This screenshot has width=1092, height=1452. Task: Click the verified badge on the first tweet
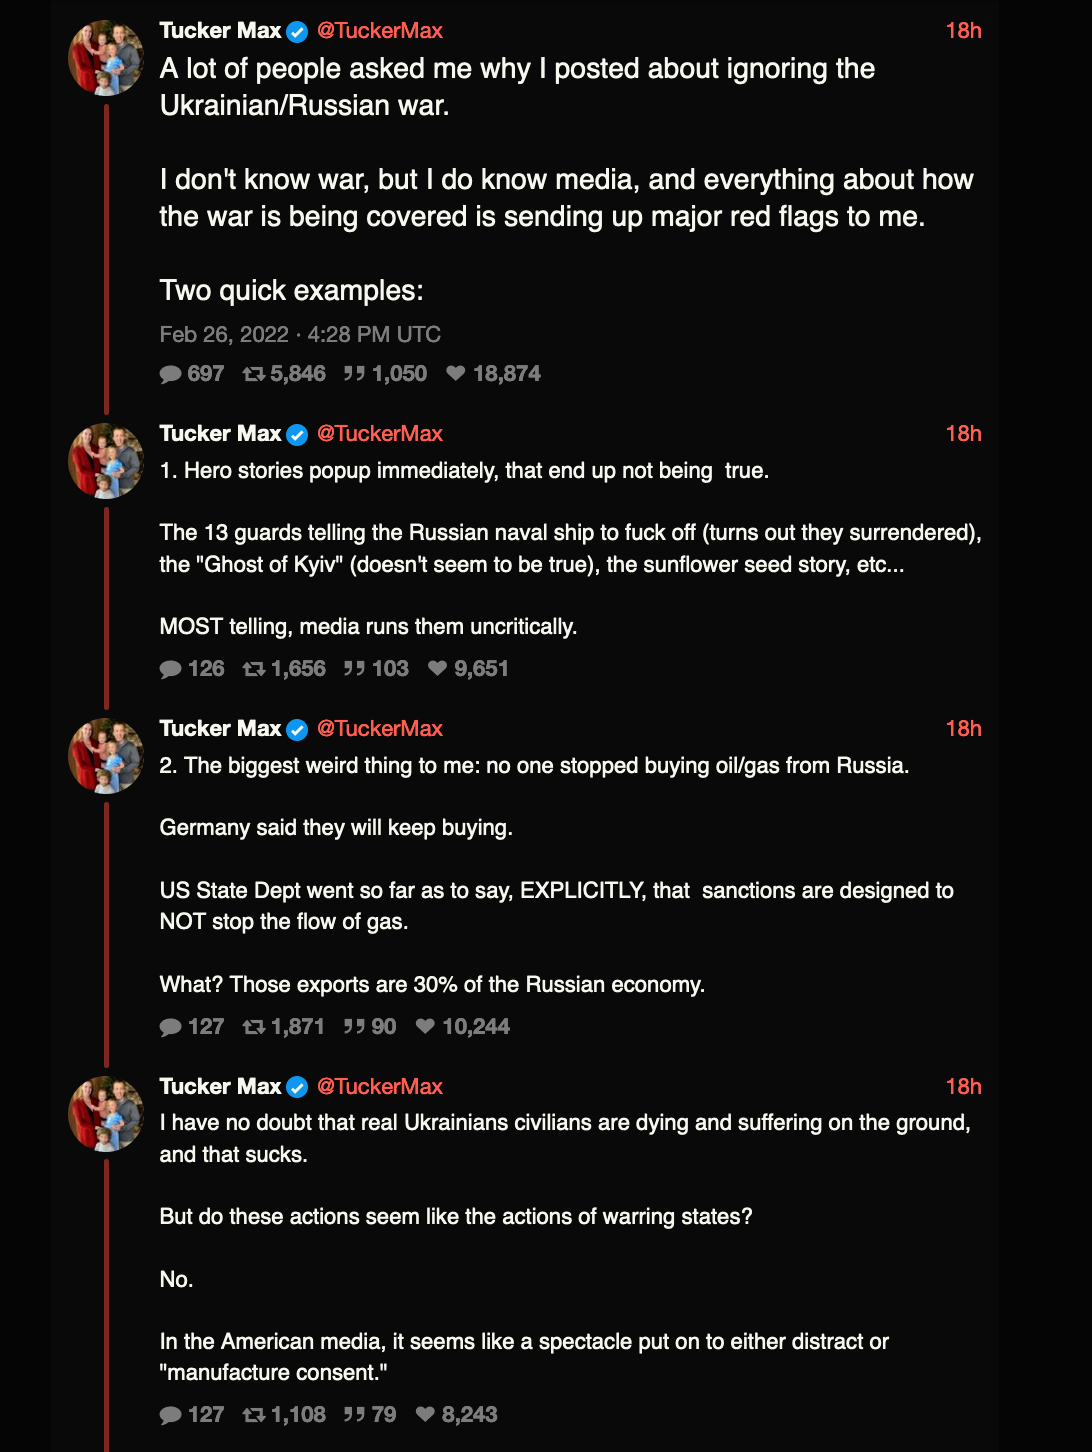[x=297, y=32]
